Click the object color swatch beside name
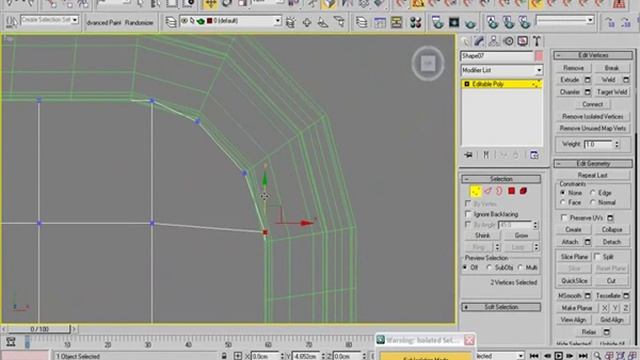640x360 pixels. point(539,56)
